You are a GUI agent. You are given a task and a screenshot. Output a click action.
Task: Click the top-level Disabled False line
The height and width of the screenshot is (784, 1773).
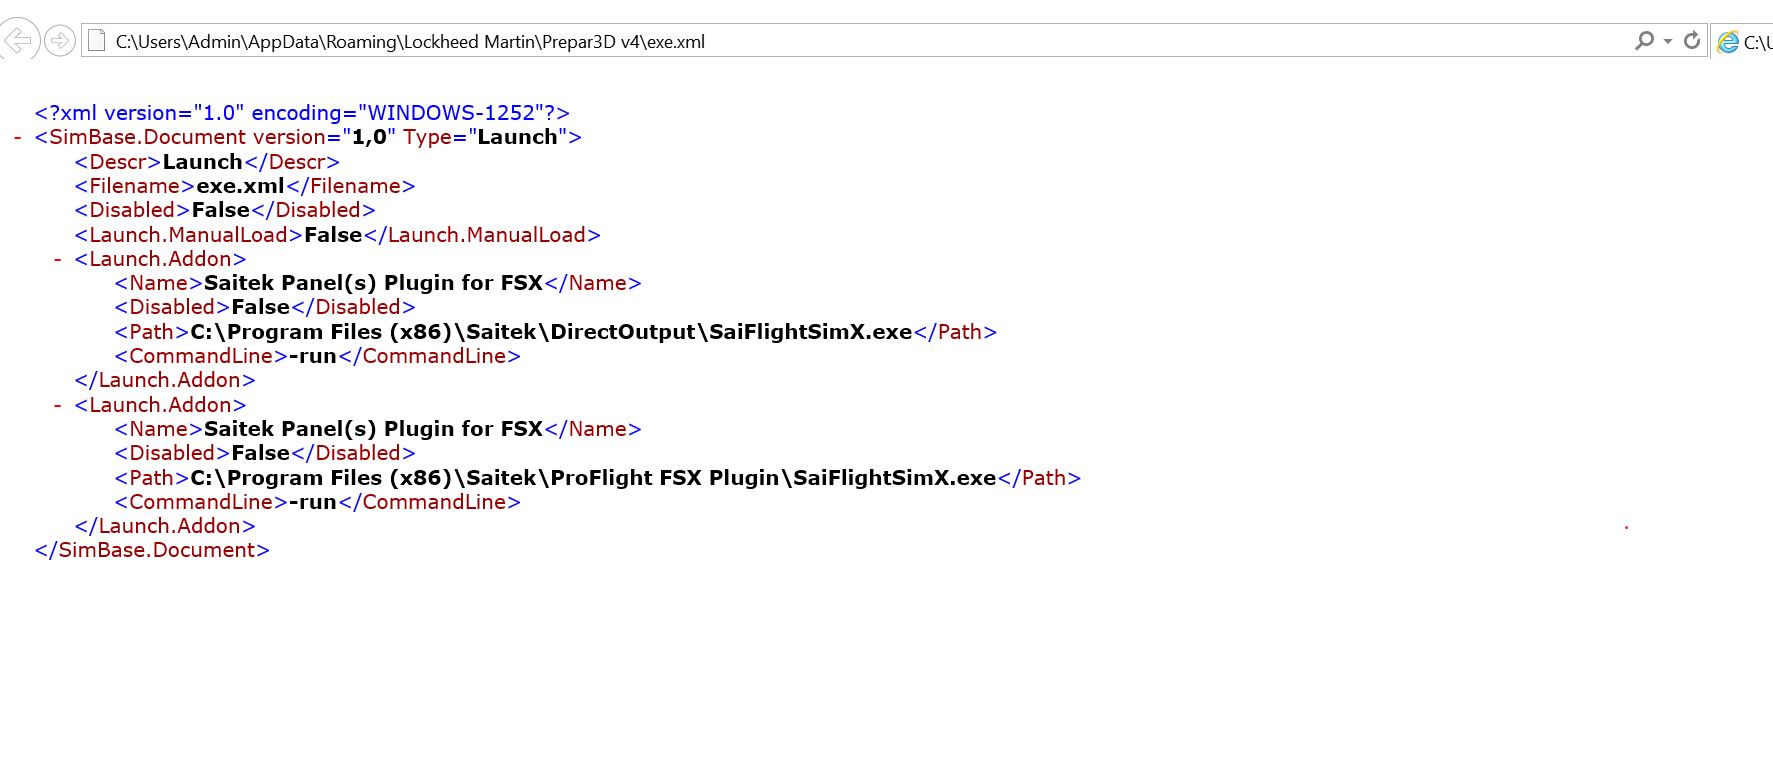[x=225, y=210]
